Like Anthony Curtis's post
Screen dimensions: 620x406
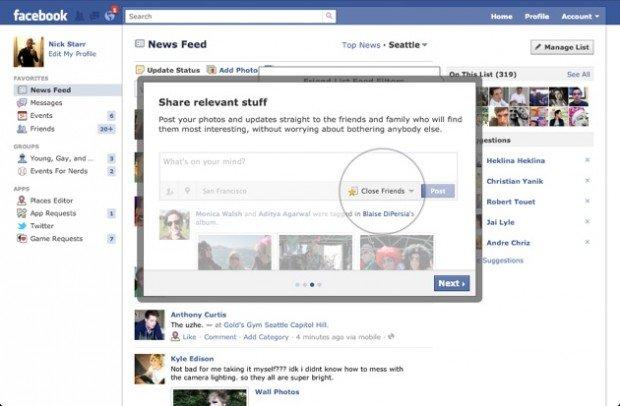pyautogui.click(x=189, y=337)
